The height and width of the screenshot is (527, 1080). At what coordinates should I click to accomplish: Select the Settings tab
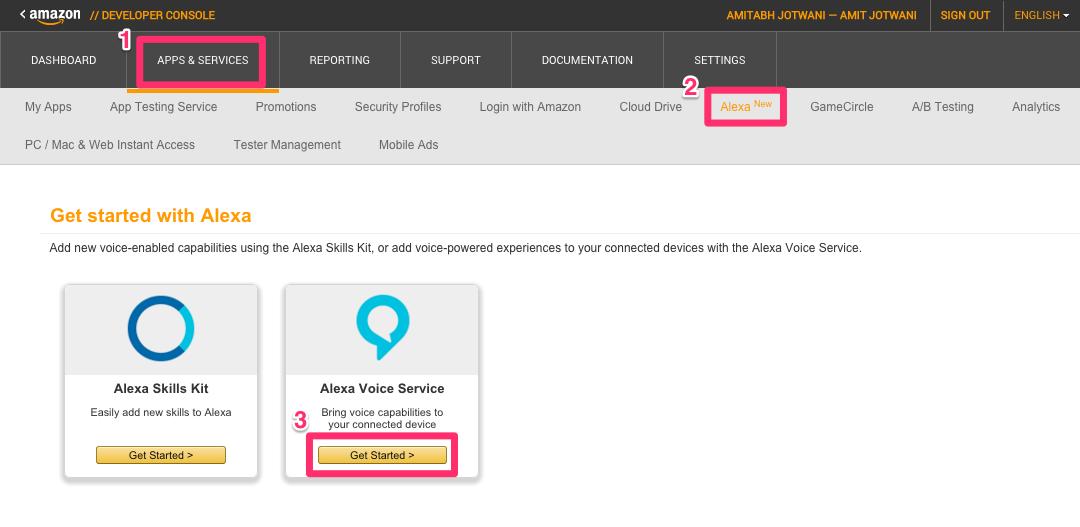pos(720,60)
